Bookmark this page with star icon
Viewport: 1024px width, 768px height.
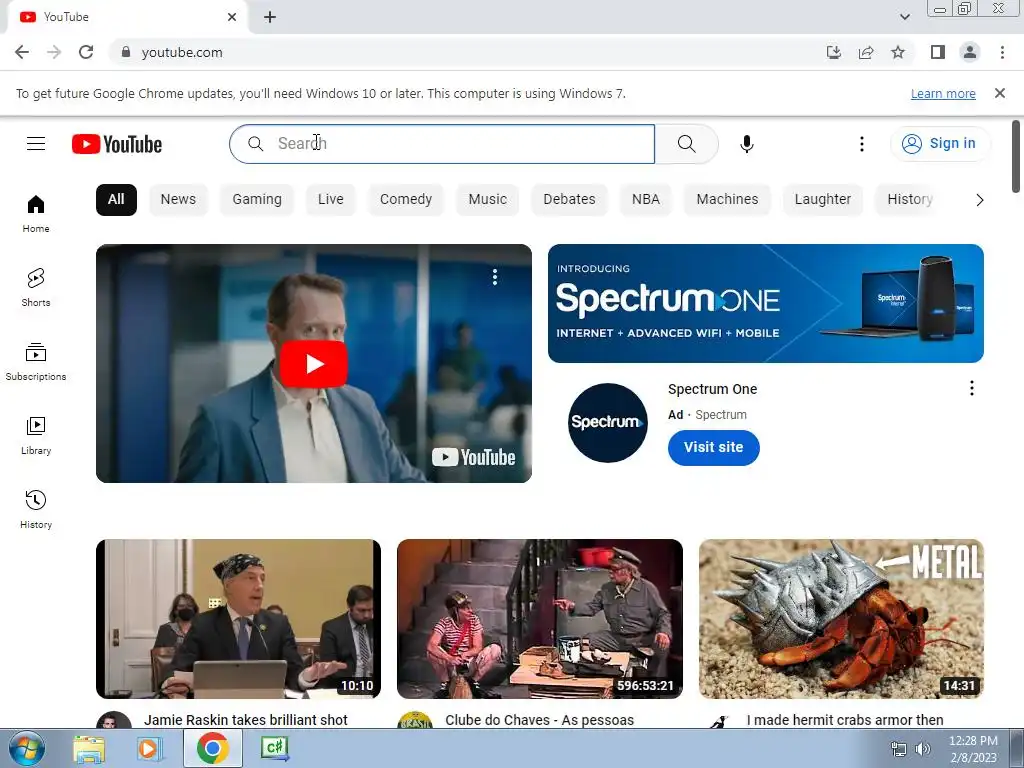tap(898, 52)
